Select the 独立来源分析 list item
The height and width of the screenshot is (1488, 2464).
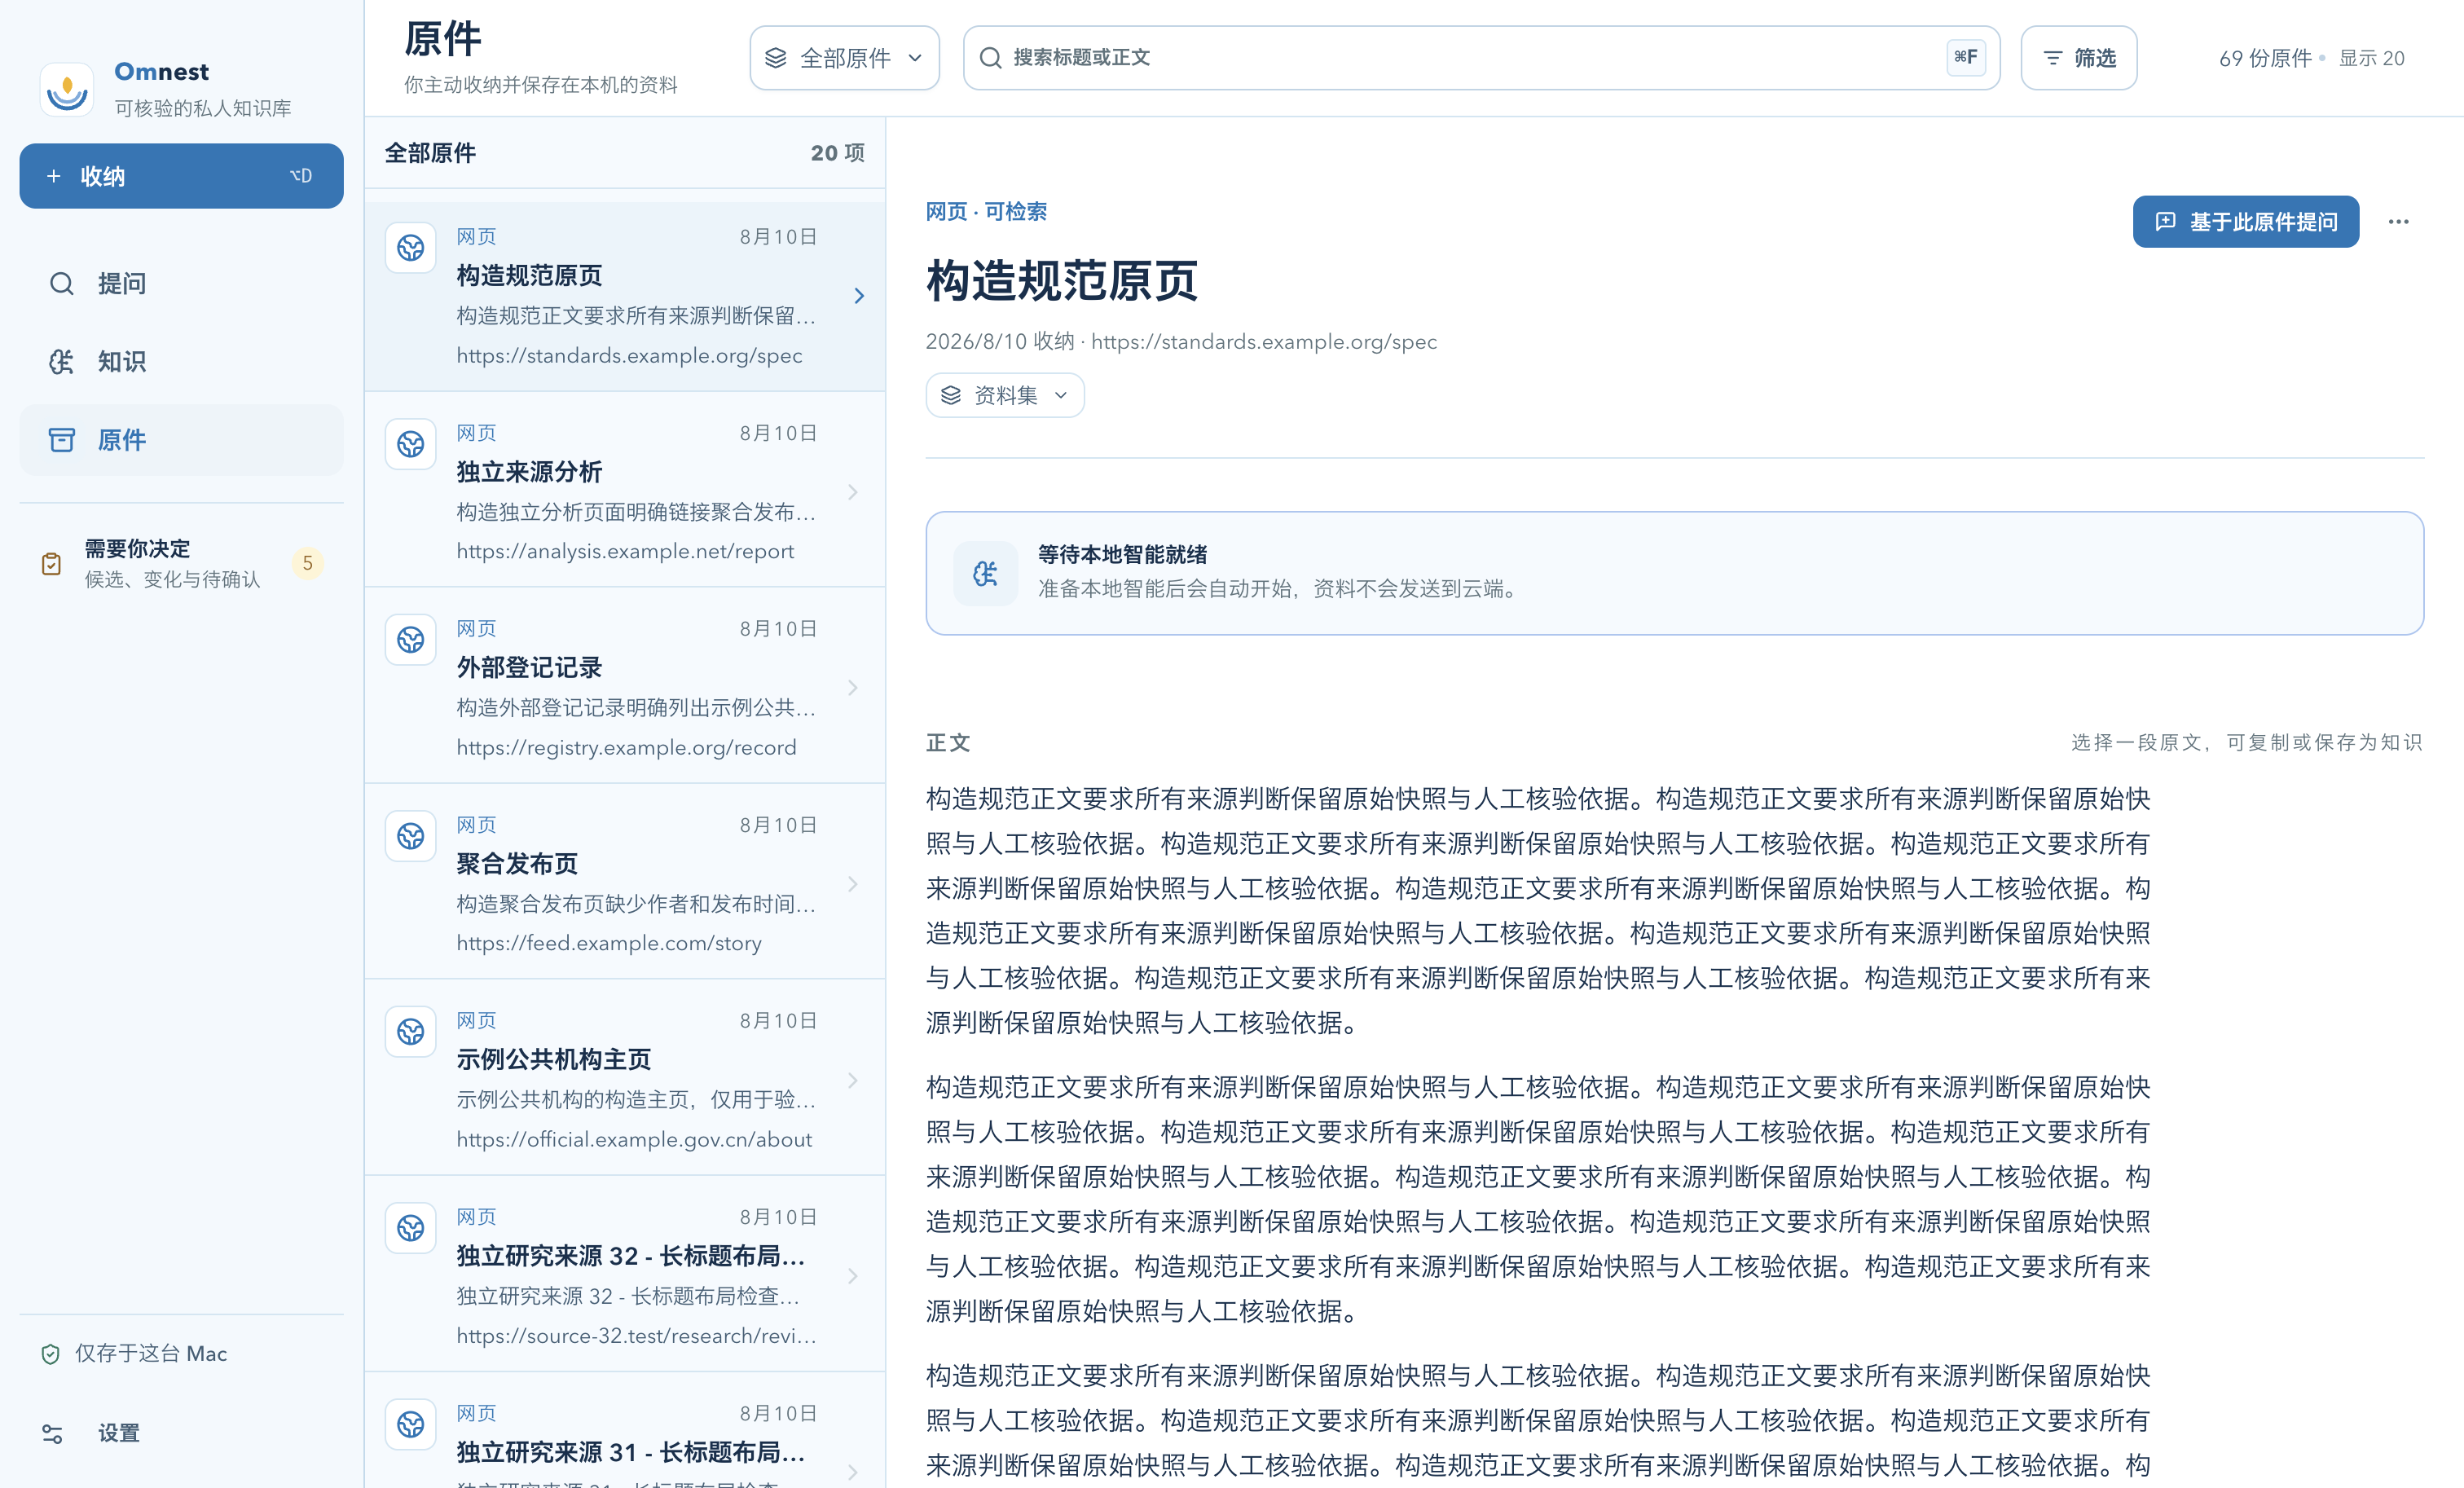[625, 491]
